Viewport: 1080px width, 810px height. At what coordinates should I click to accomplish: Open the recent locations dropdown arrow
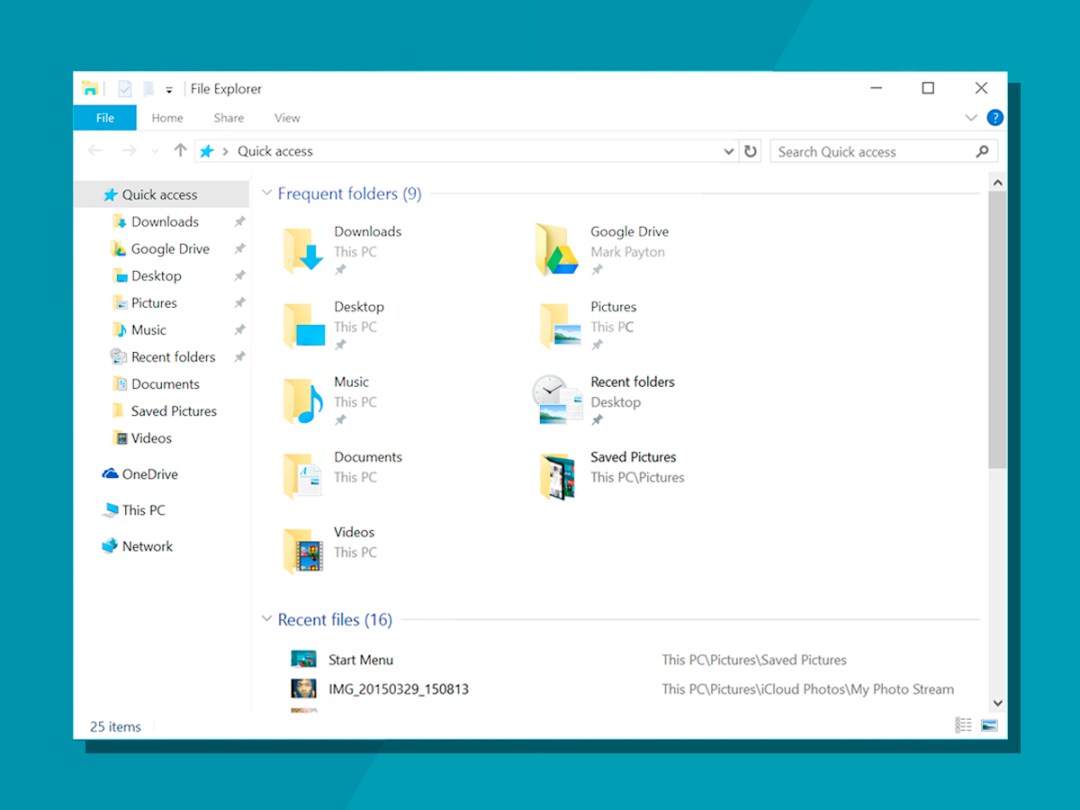(155, 152)
